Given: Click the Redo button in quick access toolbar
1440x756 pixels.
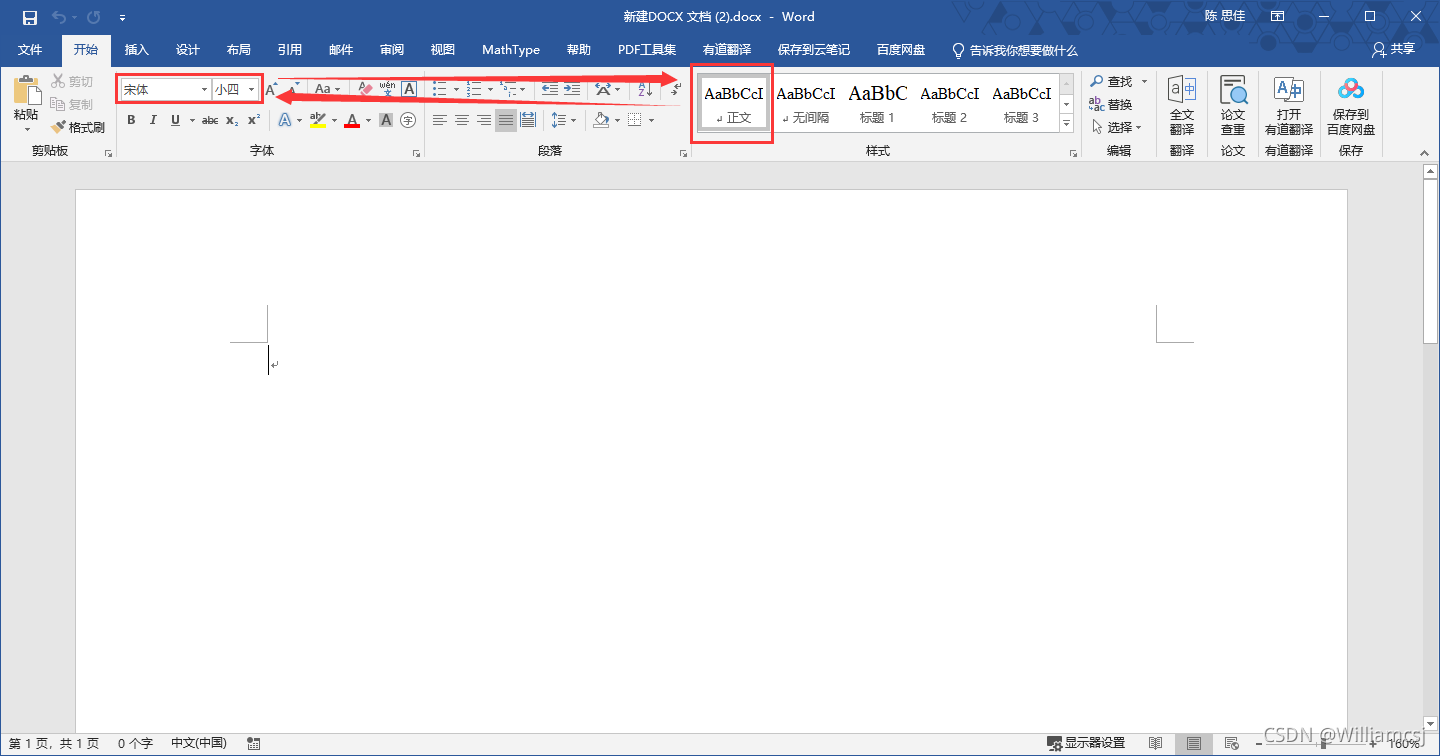Looking at the screenshot, I should [x=93, y=17].
